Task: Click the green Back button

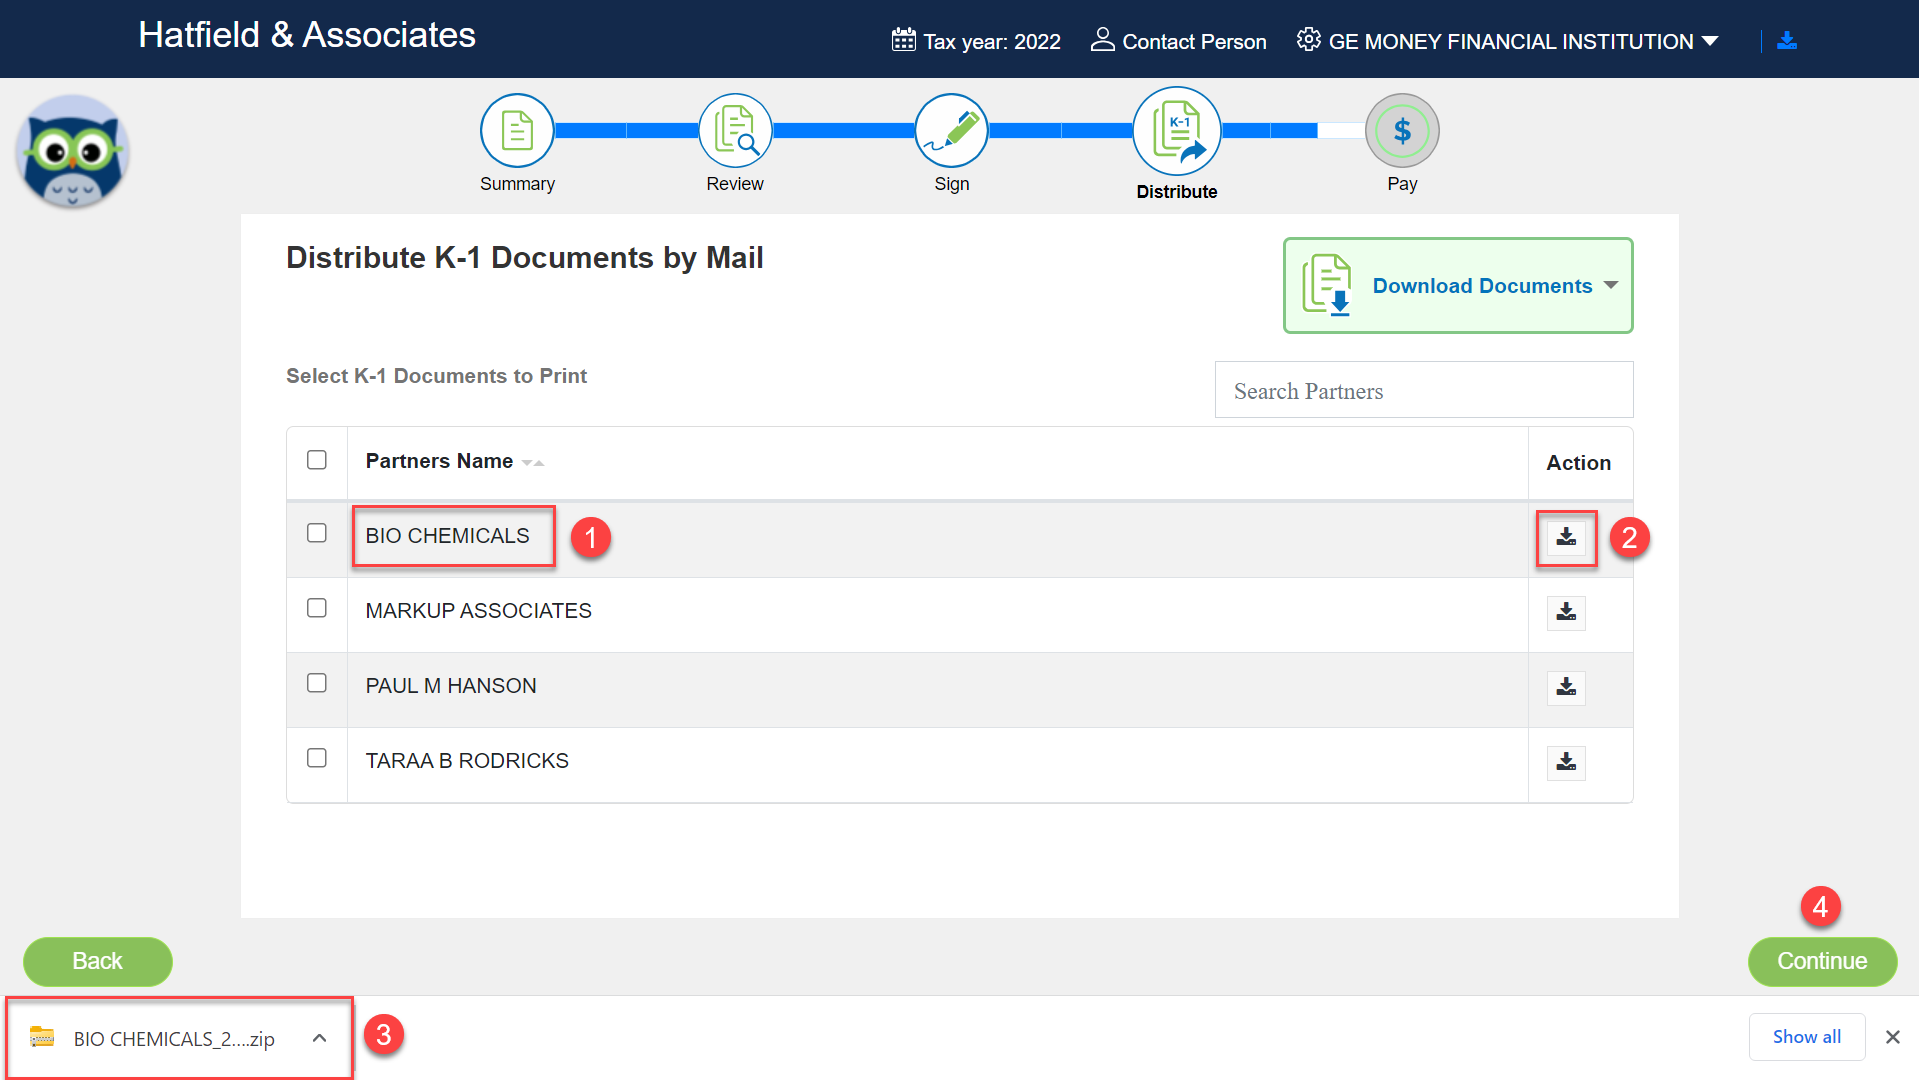Action: 98,961
